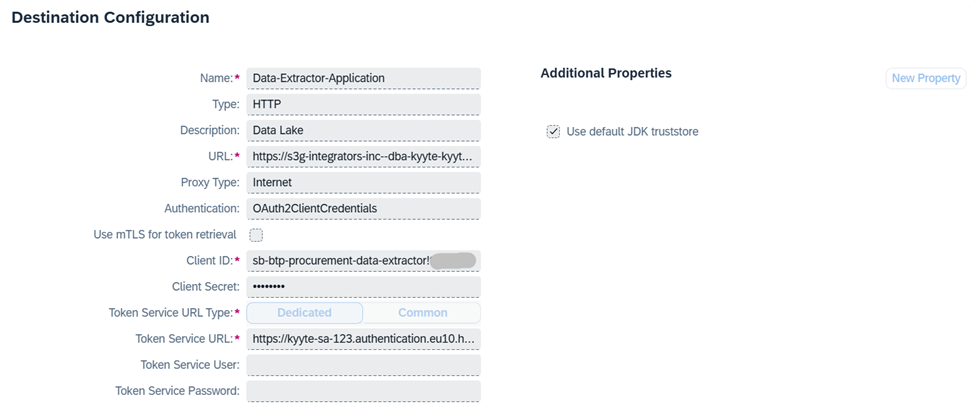Viewport: 975px width, 417px height.
Task: Click the empty Token Service User field
Action: (363, 365)
